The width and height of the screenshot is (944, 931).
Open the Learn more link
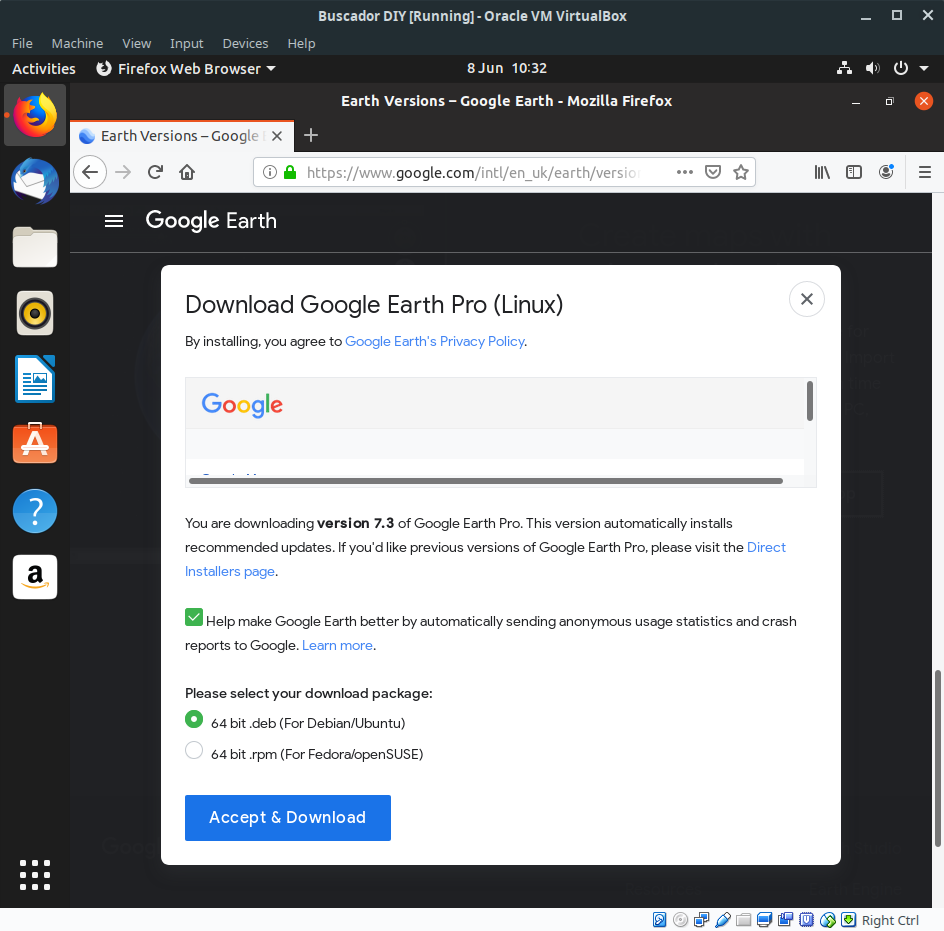coord(337,646)
